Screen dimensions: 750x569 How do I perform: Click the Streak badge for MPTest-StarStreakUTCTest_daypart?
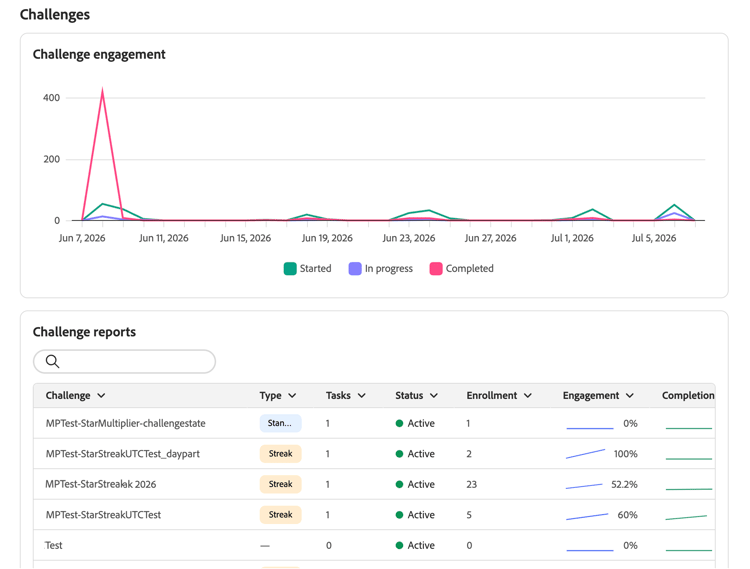tap(280, 454)
